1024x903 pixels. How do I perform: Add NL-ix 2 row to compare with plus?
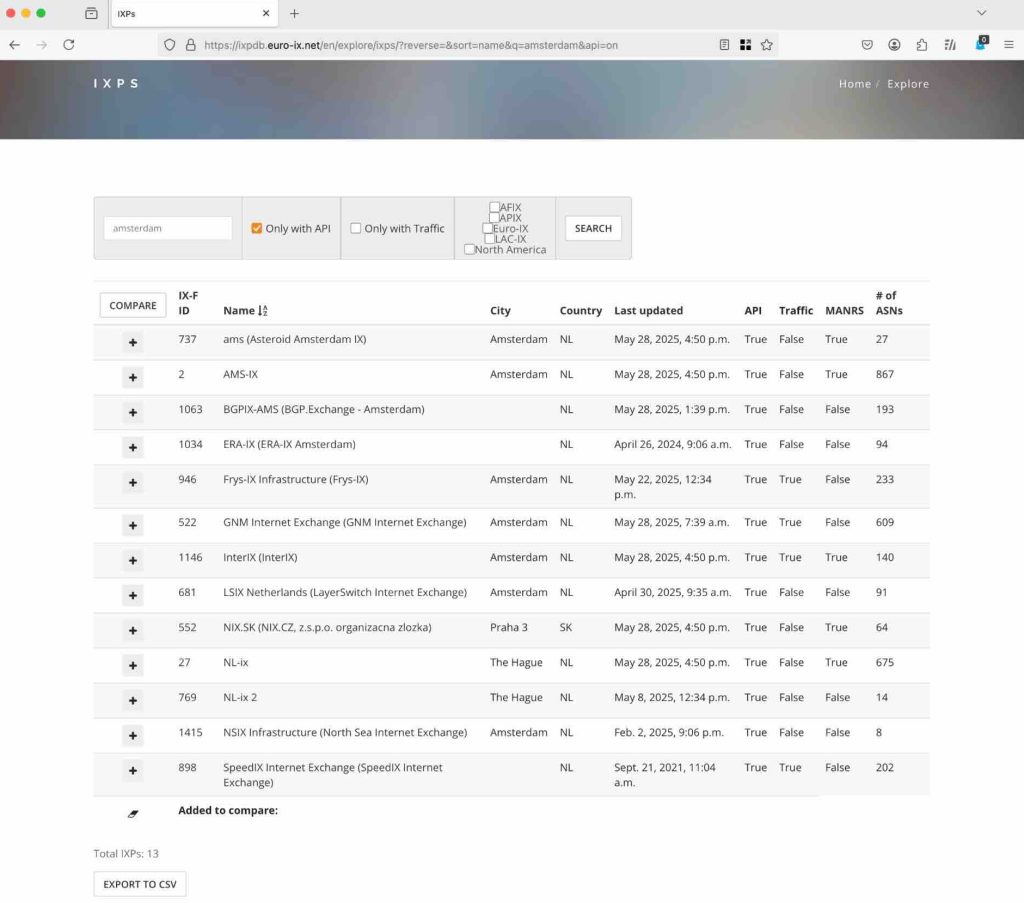click(133, 701)
